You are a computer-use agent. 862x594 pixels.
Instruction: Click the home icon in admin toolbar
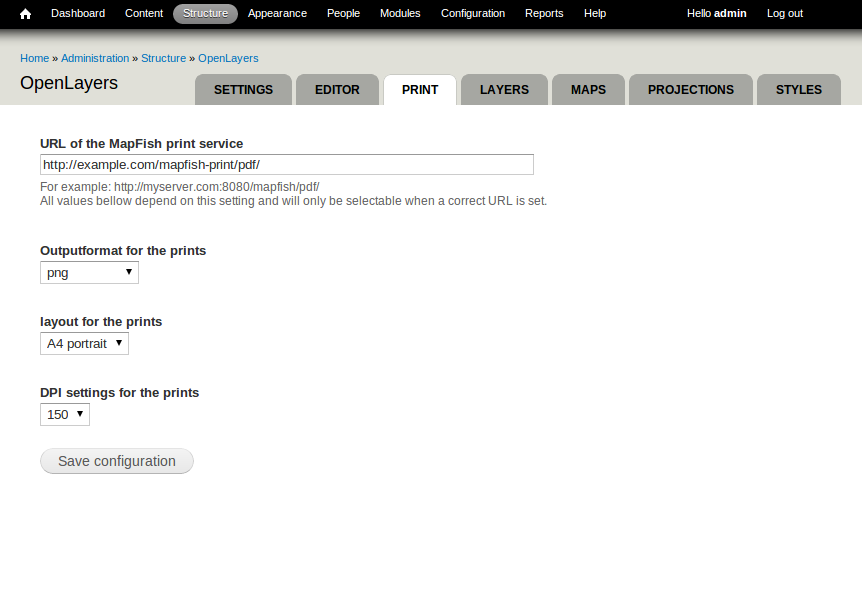pos(25,14)
